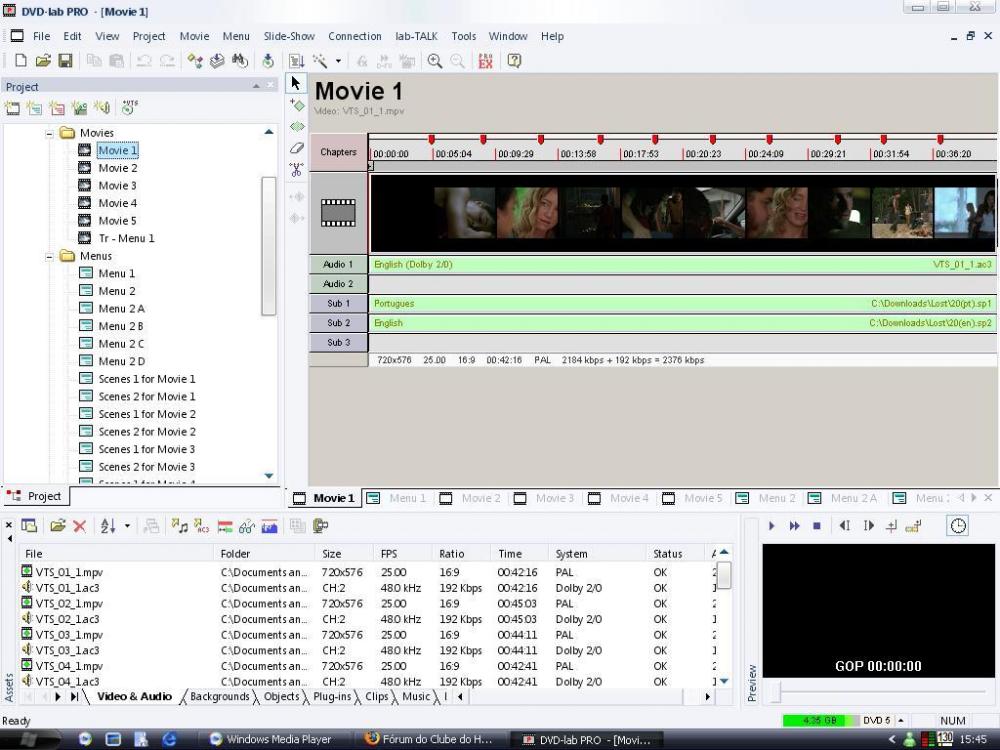The height and width of the screenshot is (750, 1000).
Task: Collapse the Menus folder in tree
Action: point(50,256)
